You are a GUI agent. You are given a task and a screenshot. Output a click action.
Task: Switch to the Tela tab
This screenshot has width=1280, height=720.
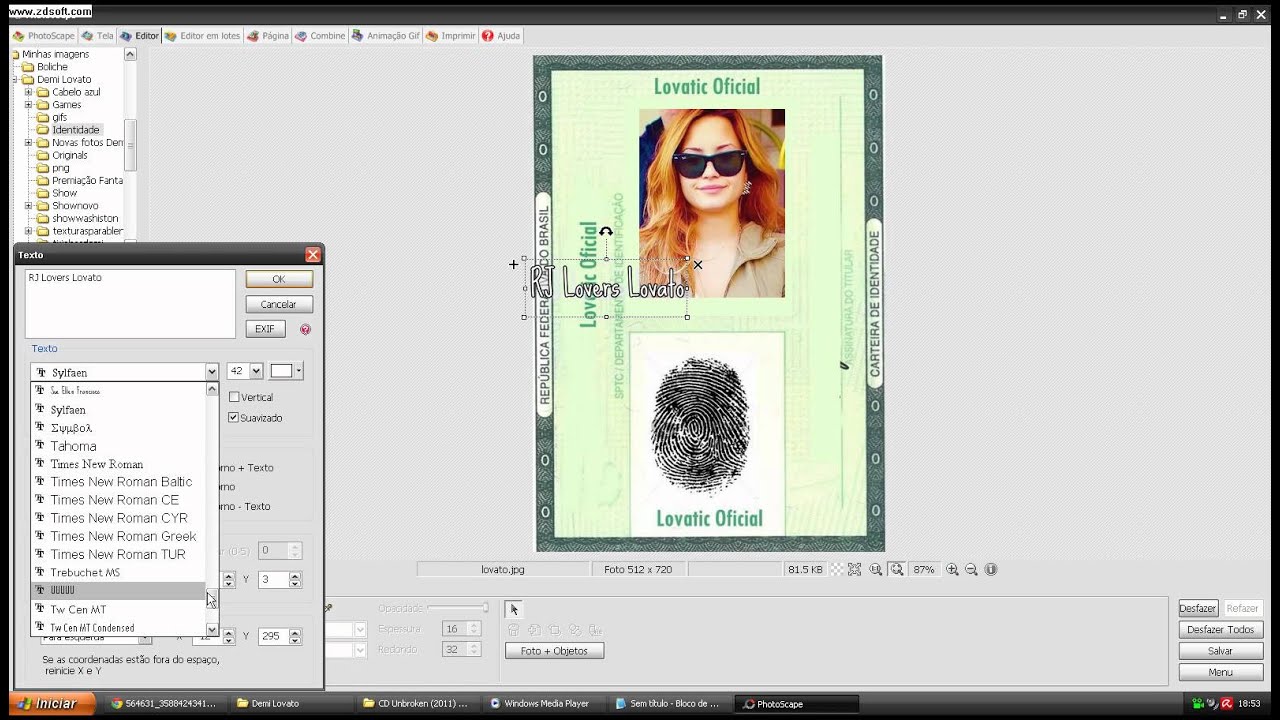pyautogui.click(x=98, y=36)
